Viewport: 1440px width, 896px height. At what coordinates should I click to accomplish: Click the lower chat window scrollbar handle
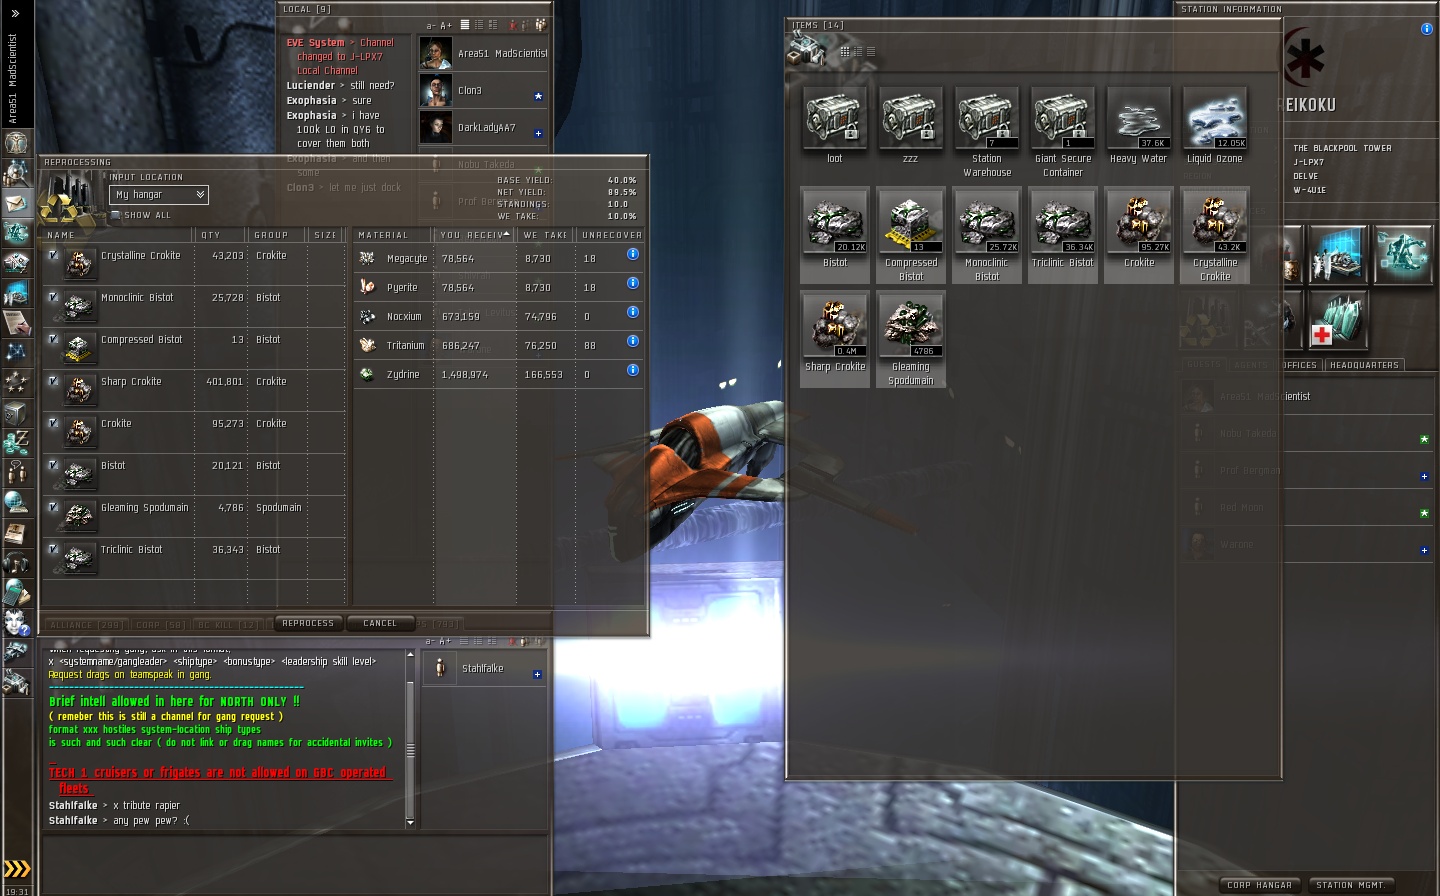click(x=410, y=749)
